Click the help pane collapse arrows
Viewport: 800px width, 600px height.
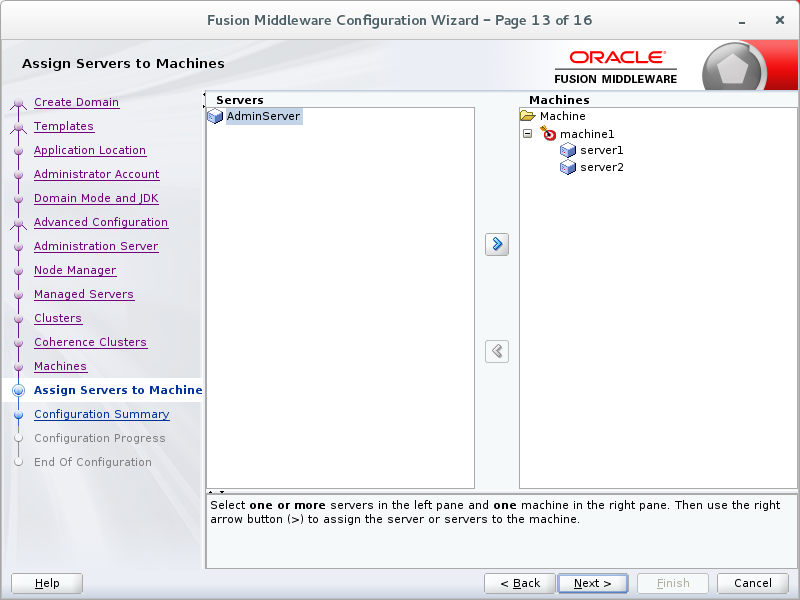(218, 492)
